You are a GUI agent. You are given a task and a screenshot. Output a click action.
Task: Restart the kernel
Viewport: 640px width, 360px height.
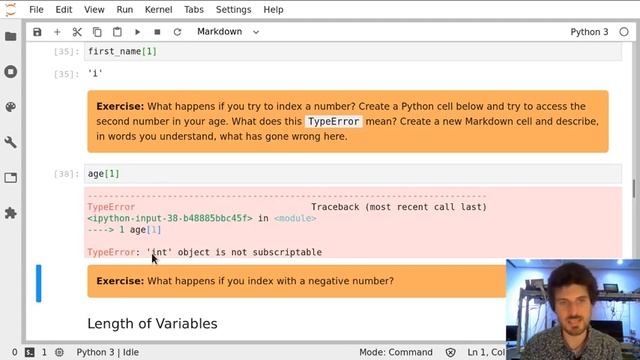pyautogui.click(x=177, y=32)
